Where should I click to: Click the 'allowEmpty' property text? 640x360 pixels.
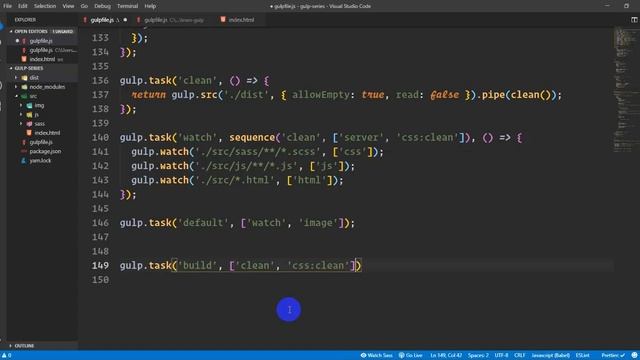[x=320, y=95]
